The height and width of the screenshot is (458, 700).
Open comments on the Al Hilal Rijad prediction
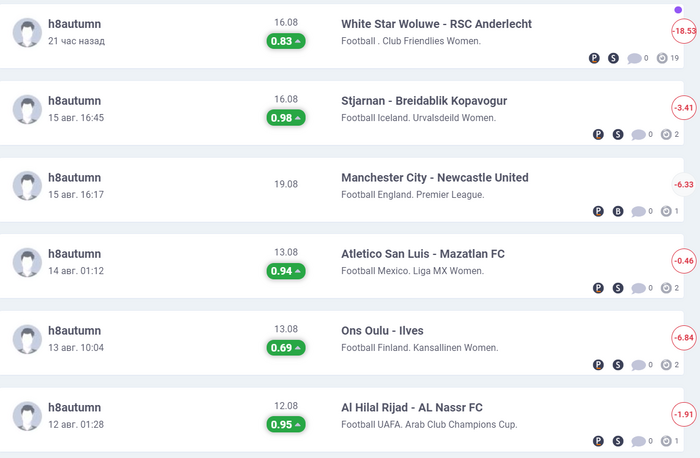[x=635, y=441]
